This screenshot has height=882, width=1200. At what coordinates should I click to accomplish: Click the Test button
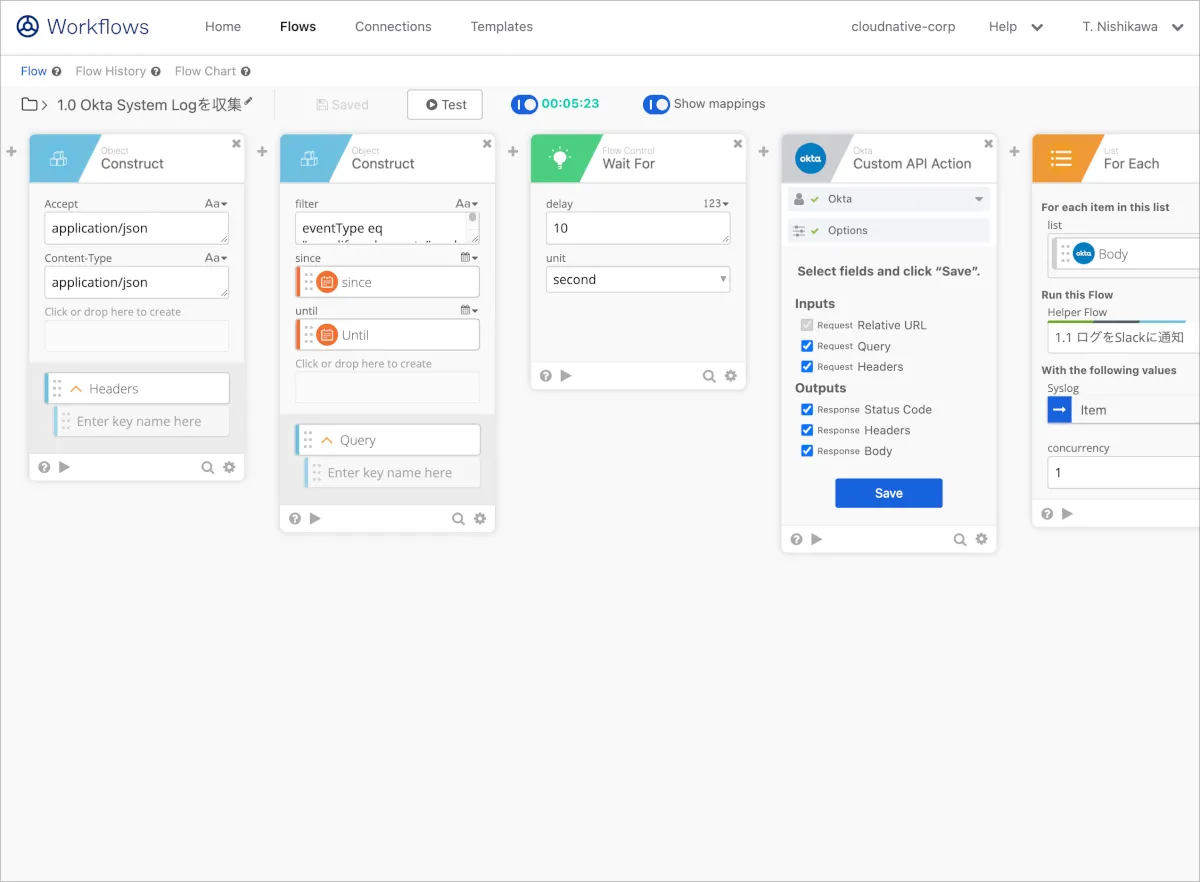(x=445, y=105)
